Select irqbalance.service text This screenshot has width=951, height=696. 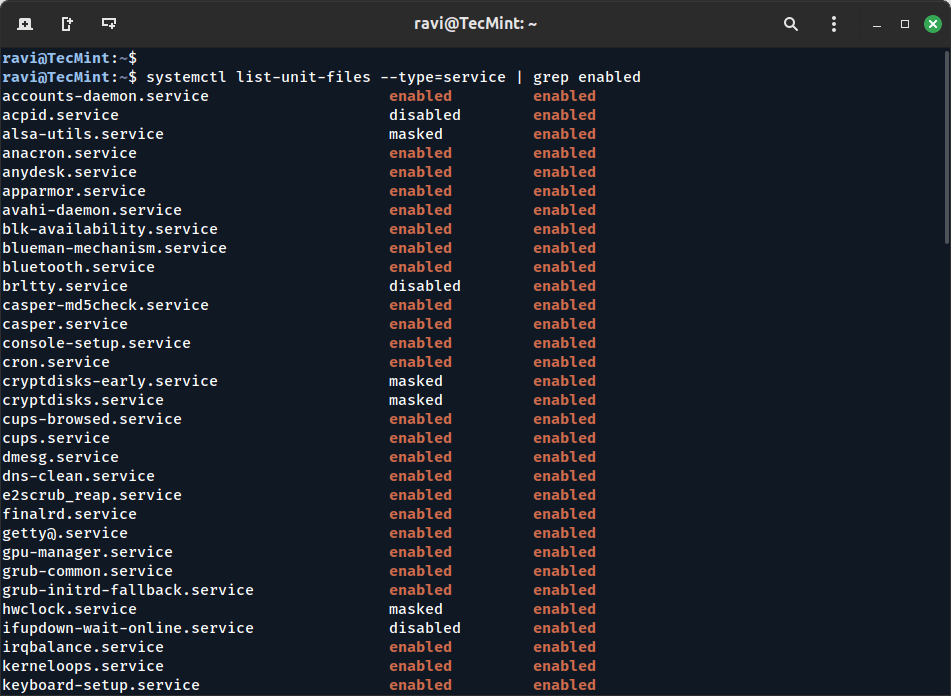83,647
